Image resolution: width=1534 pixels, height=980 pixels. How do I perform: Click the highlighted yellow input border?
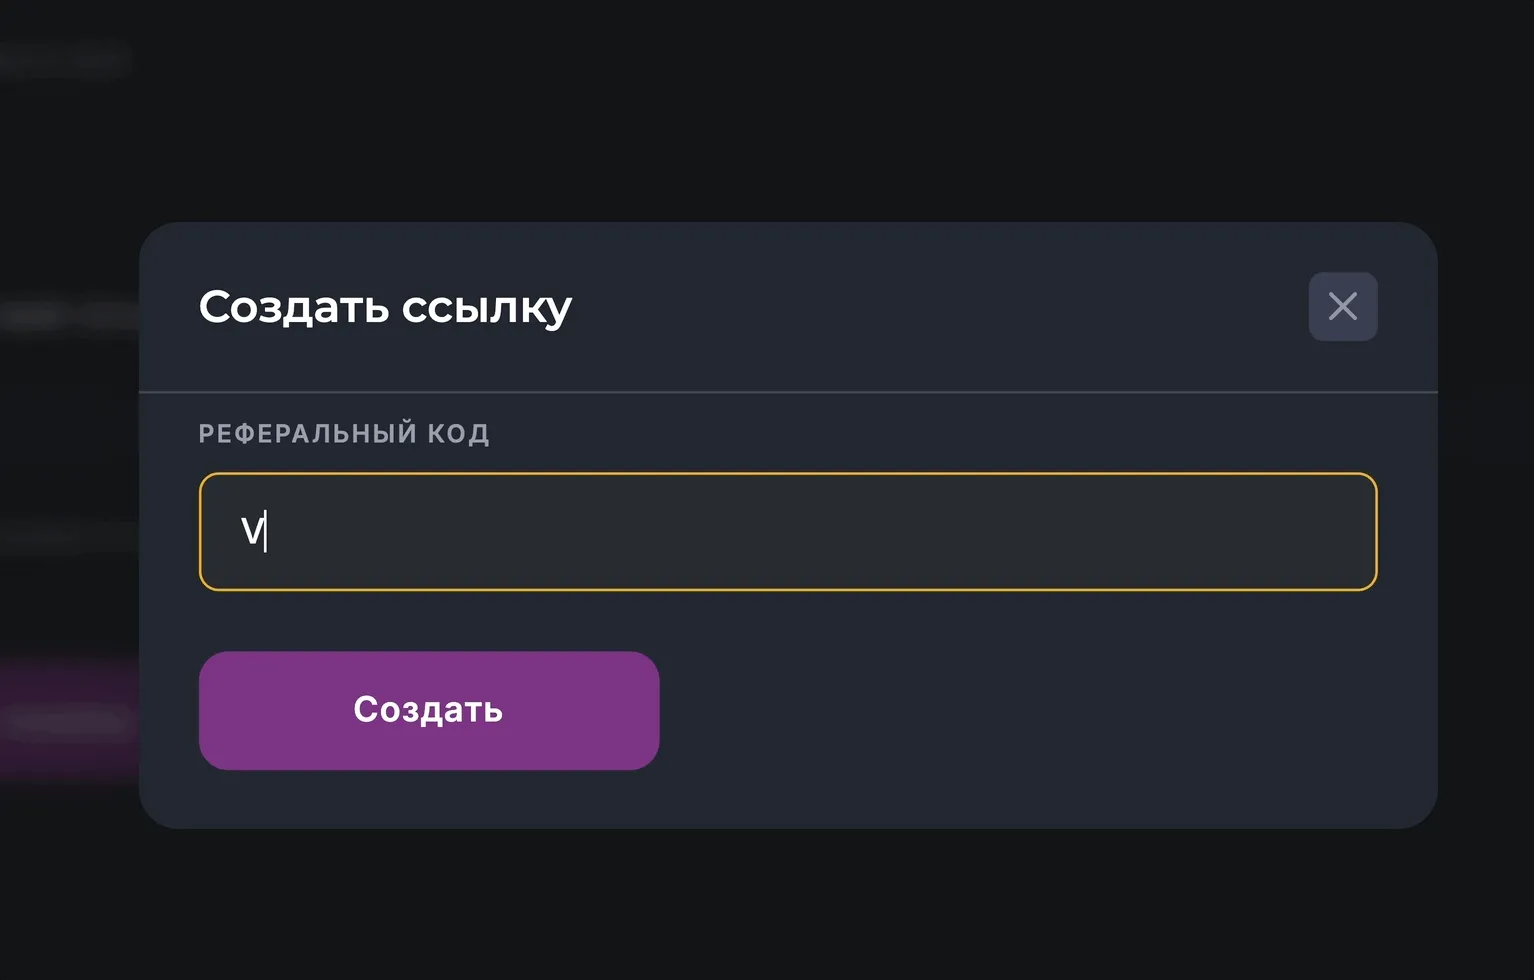[789, 475]
